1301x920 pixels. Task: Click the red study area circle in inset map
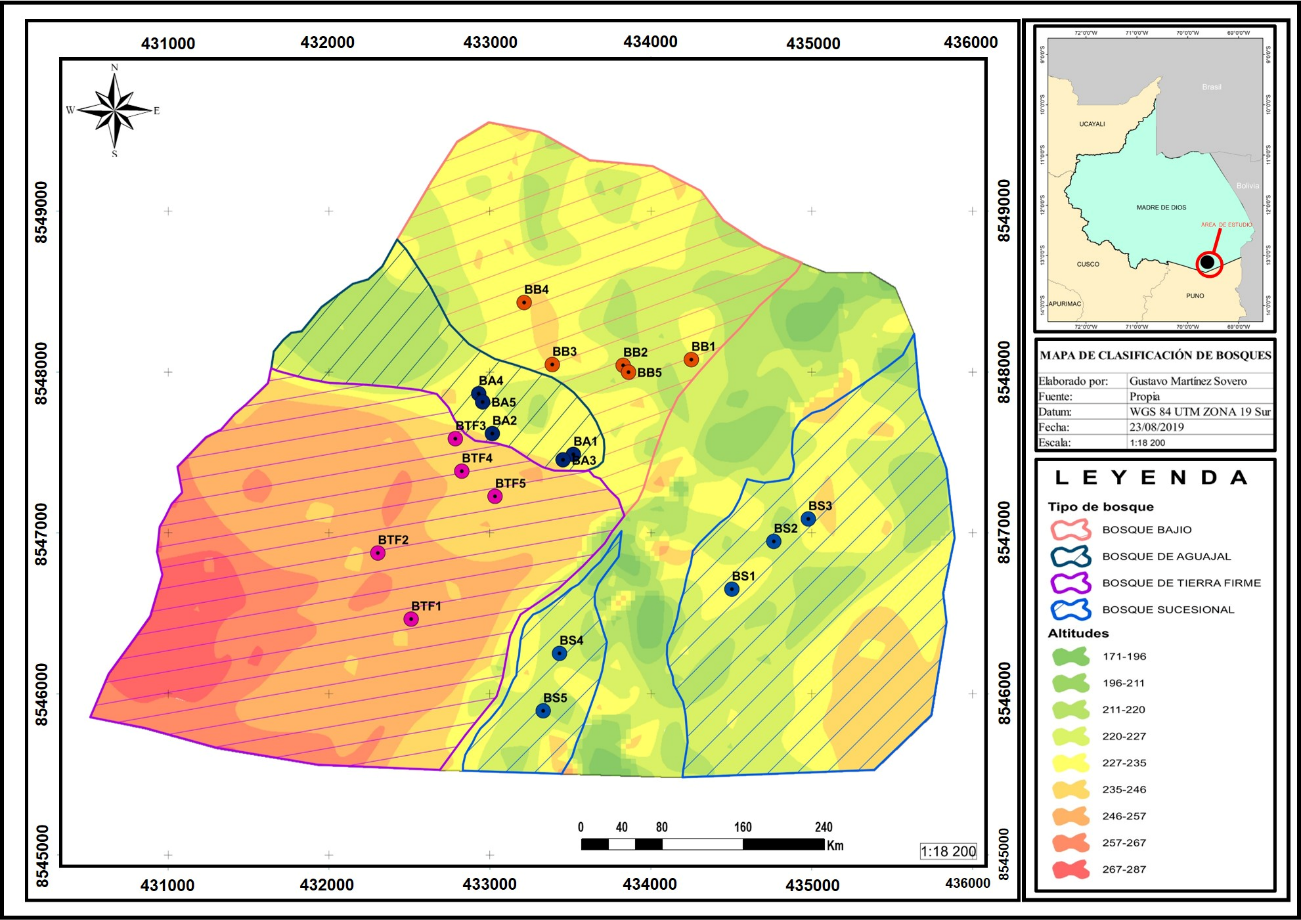click(x=1208, y=263)
